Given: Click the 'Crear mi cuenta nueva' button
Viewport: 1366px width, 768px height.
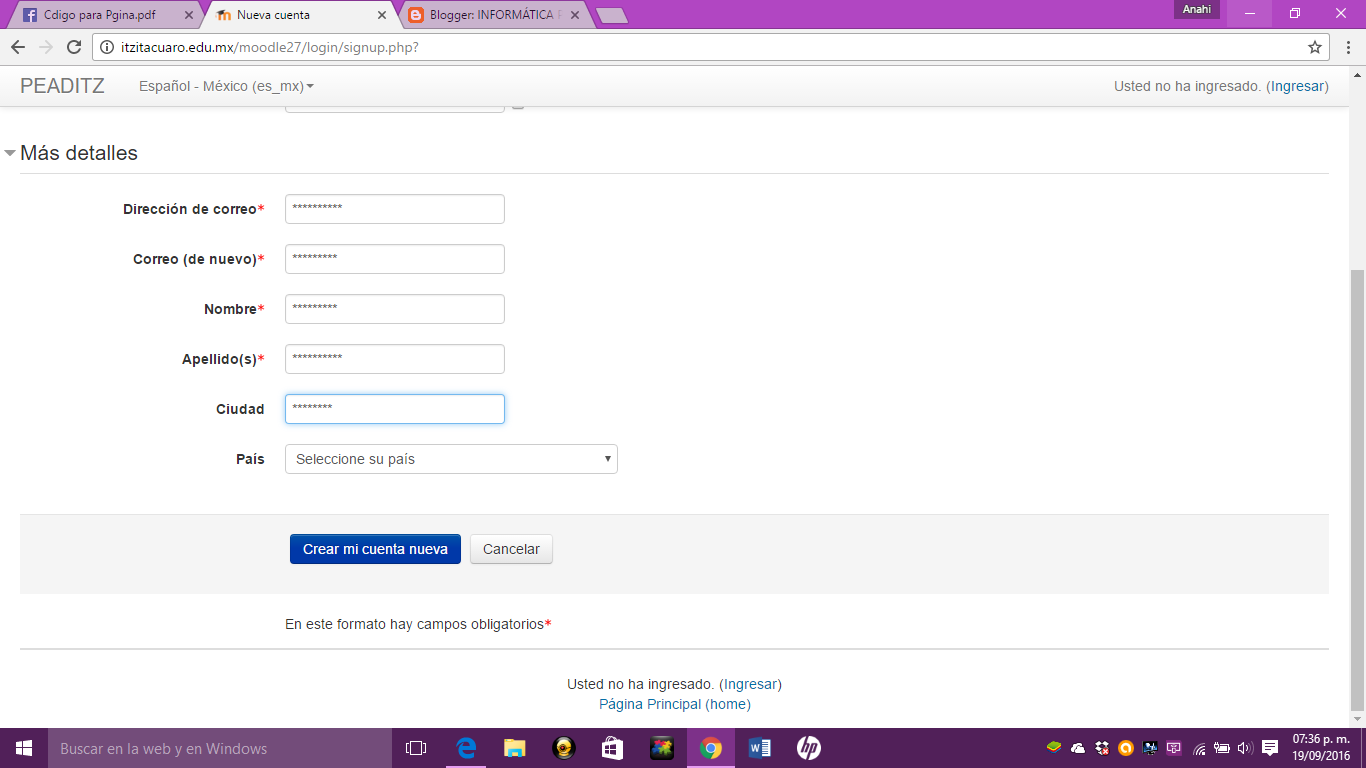Looking at the screenshot, I should tap(375, 549).
